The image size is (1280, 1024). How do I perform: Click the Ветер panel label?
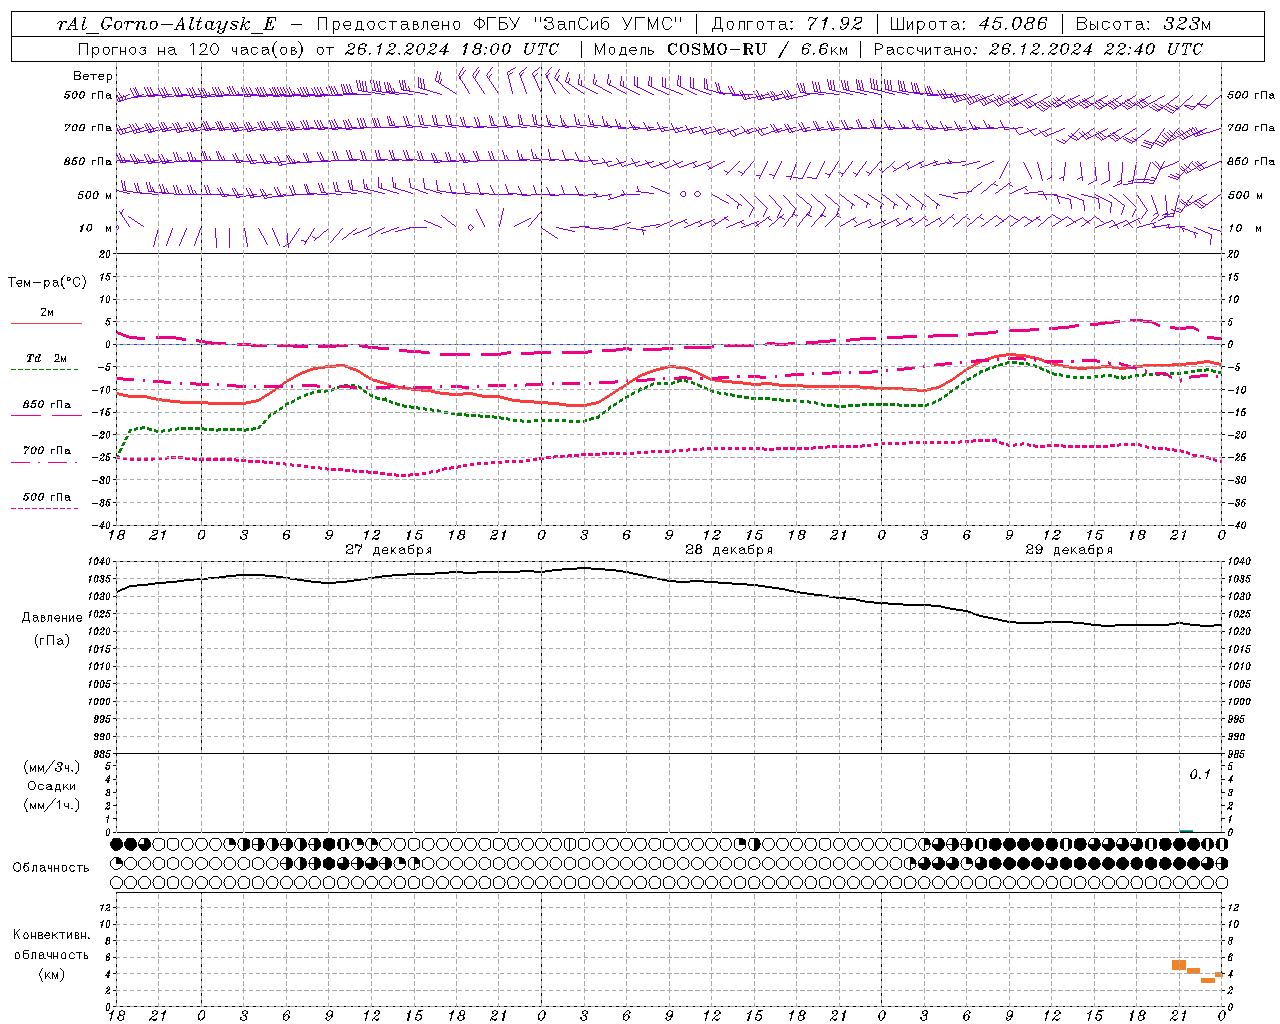(93, 76)
